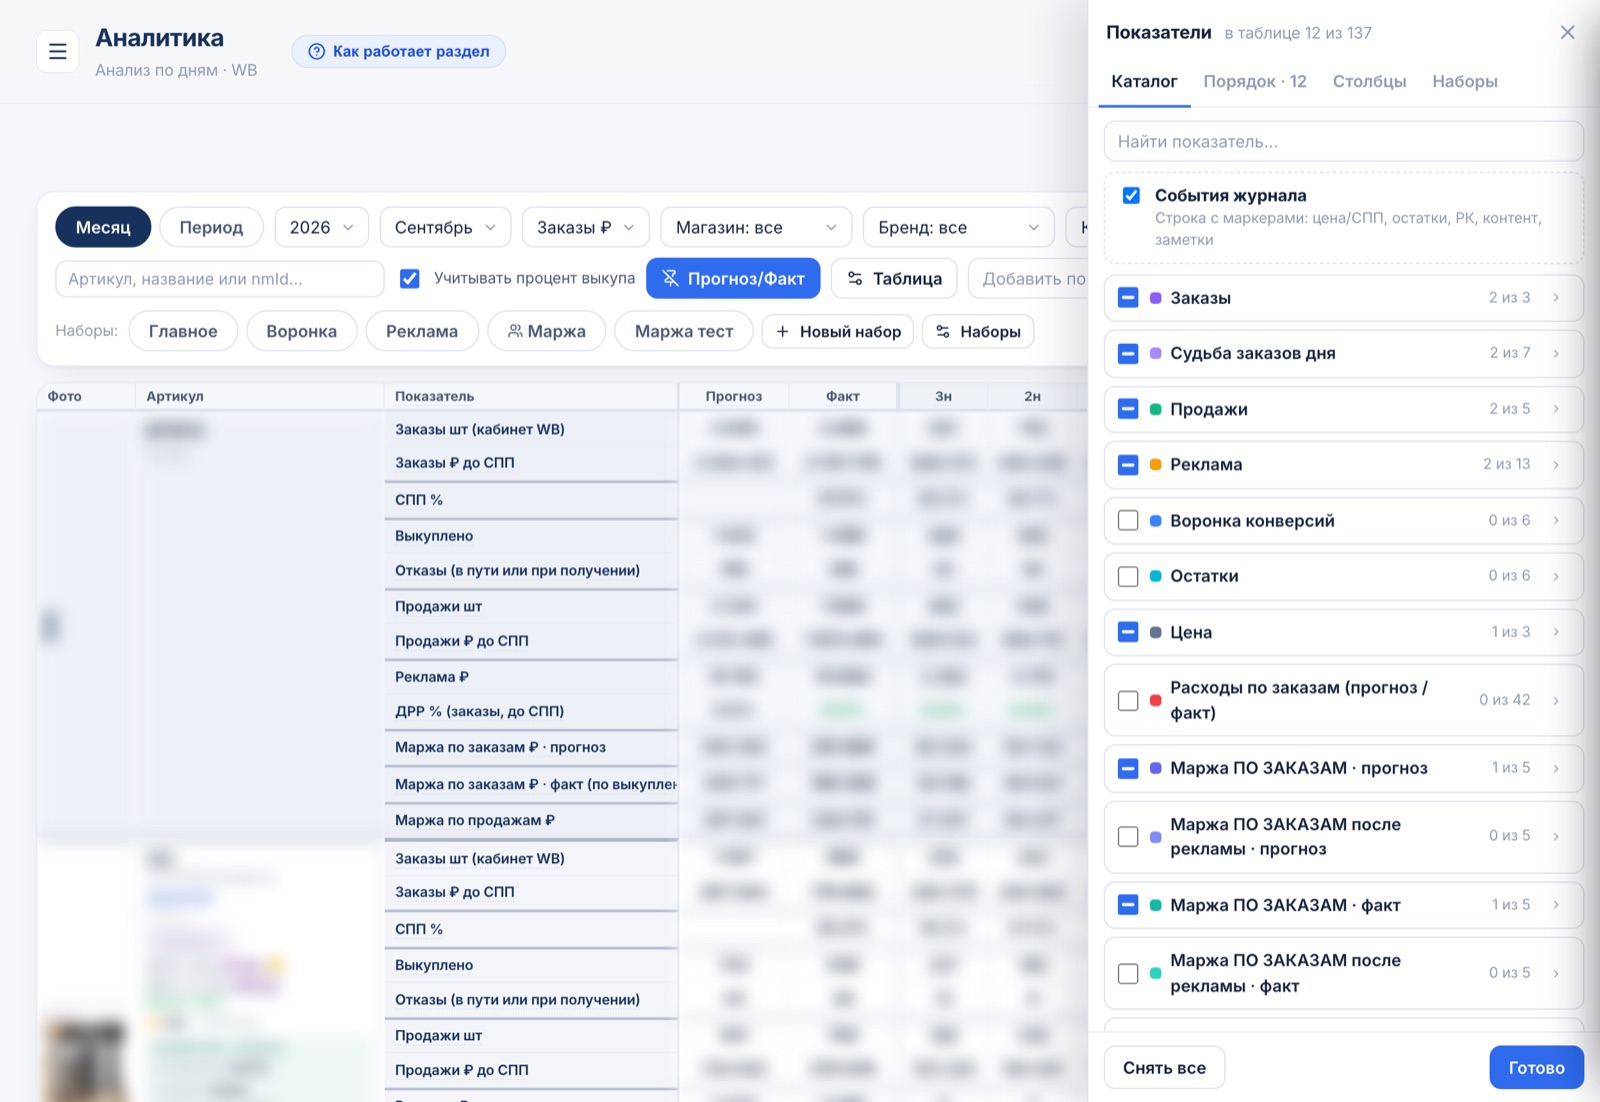Click the Артикул, название search field
This screenshot has height=1102, width=1600.
click(x=220, y=279)
